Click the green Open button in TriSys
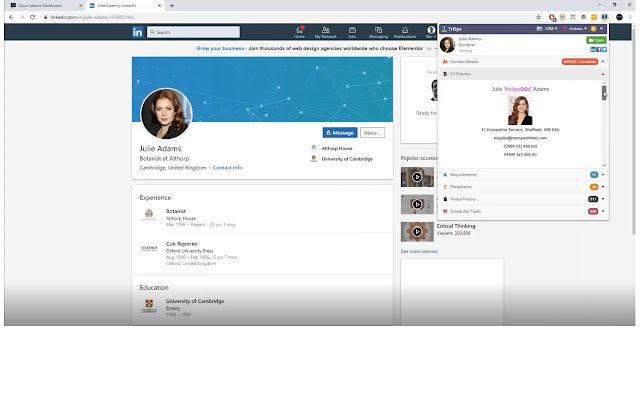 point(596,40)
